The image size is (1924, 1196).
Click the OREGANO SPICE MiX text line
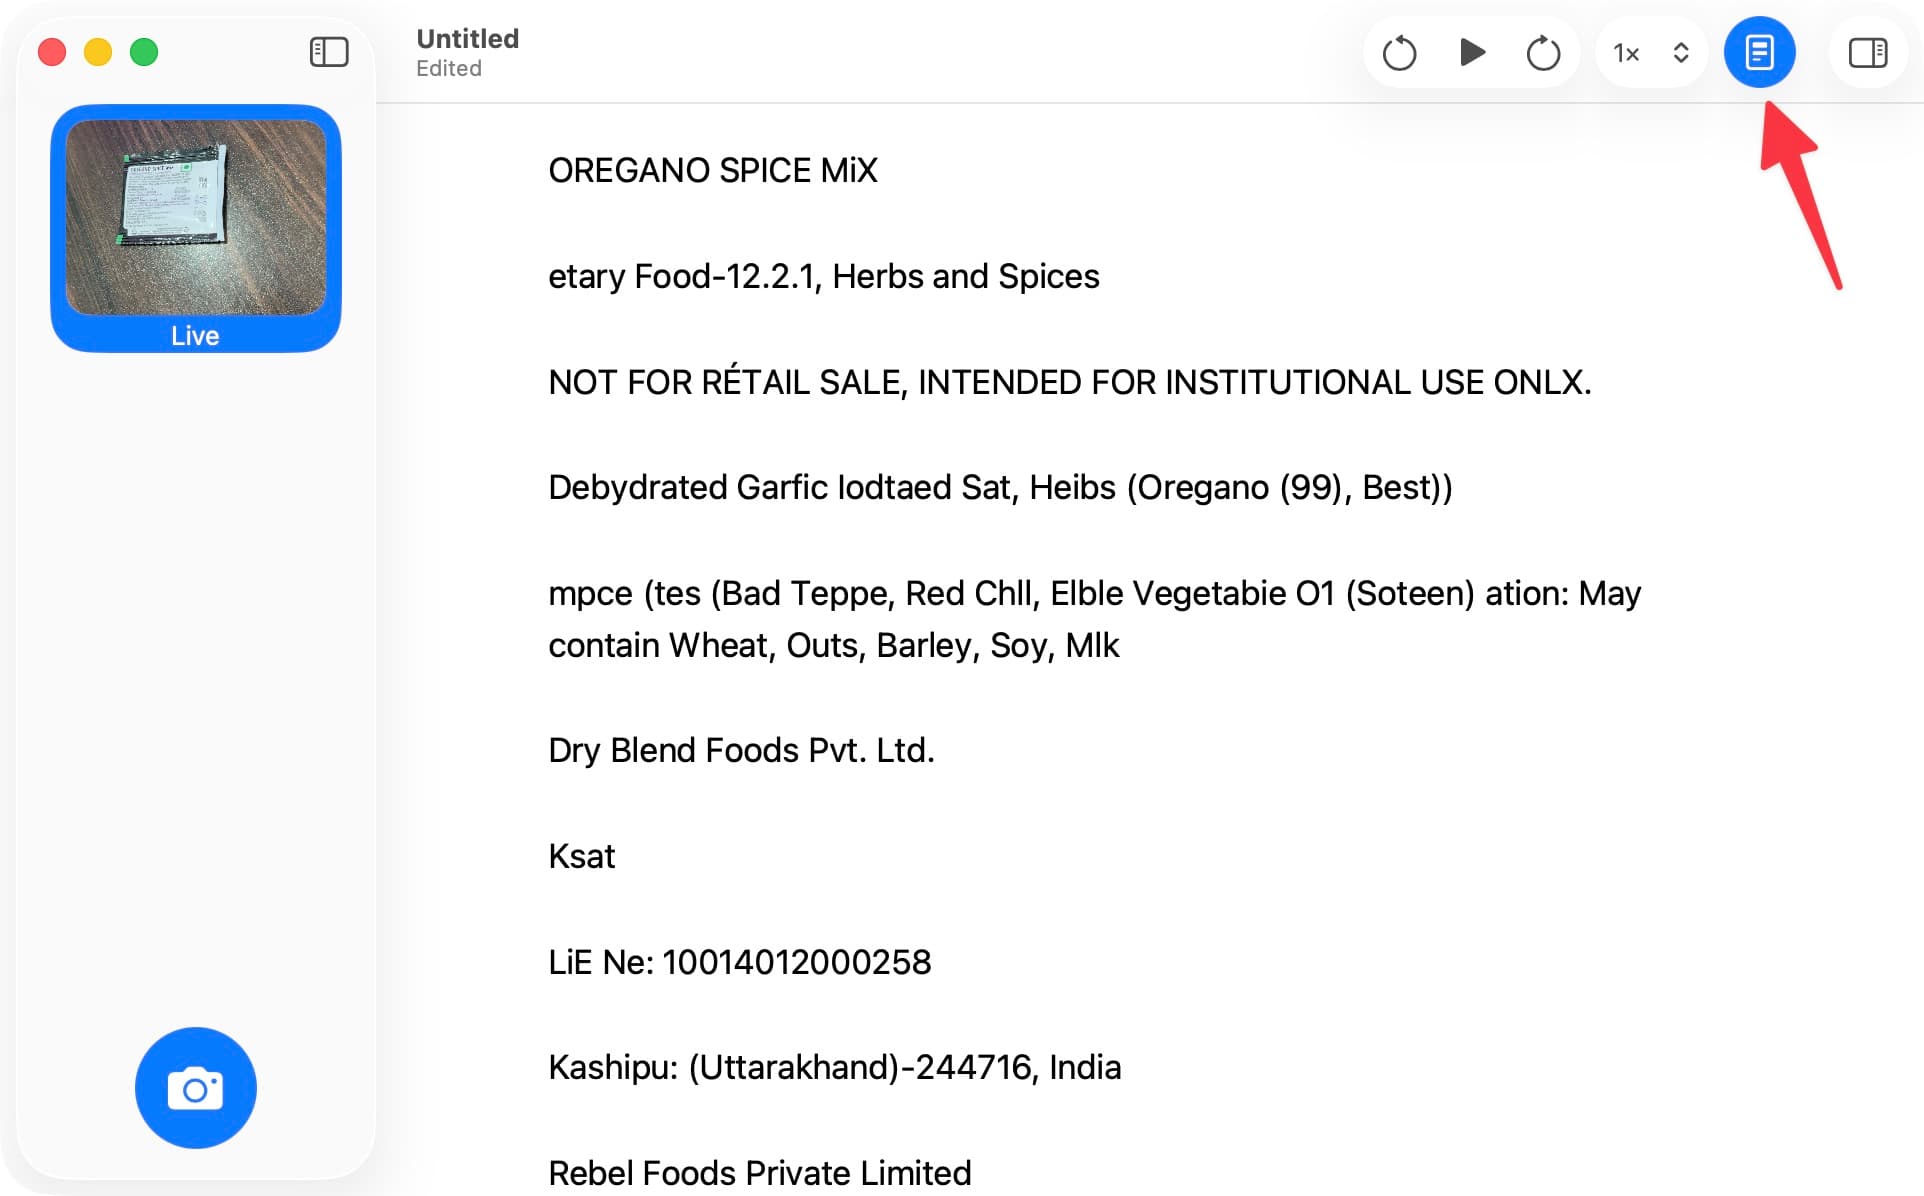click(712, 171)
